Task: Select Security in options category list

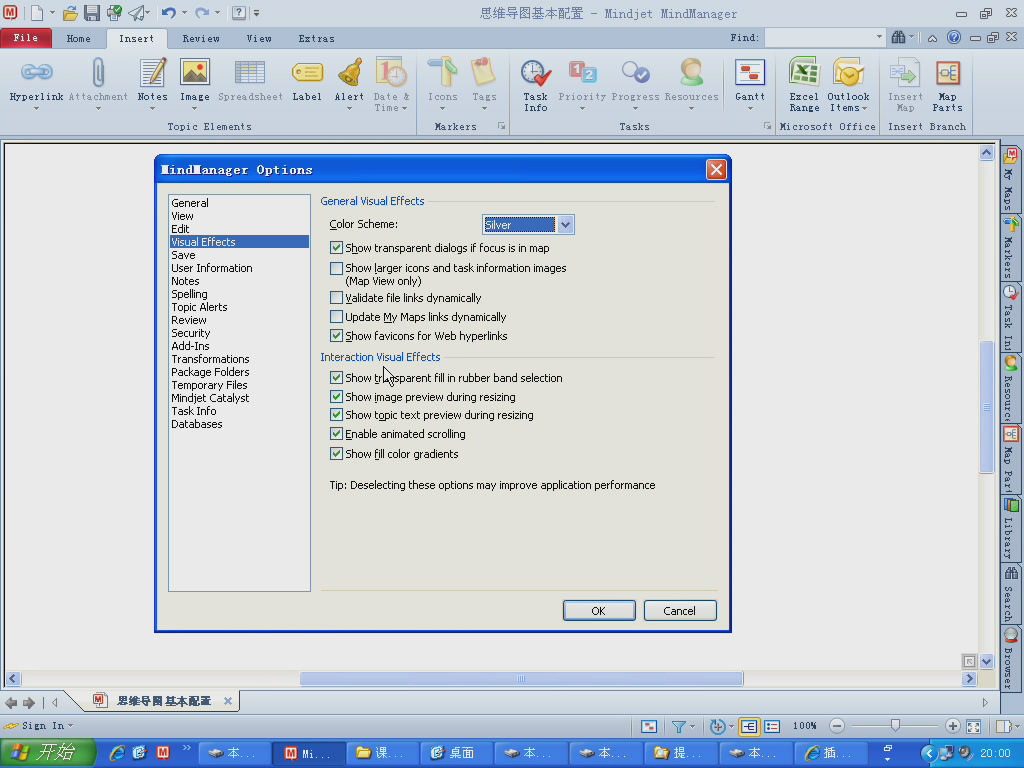Action: point(191,333)
